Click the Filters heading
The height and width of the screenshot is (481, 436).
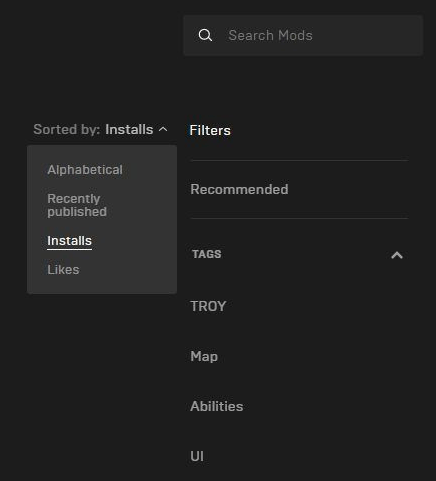(210, 130)
